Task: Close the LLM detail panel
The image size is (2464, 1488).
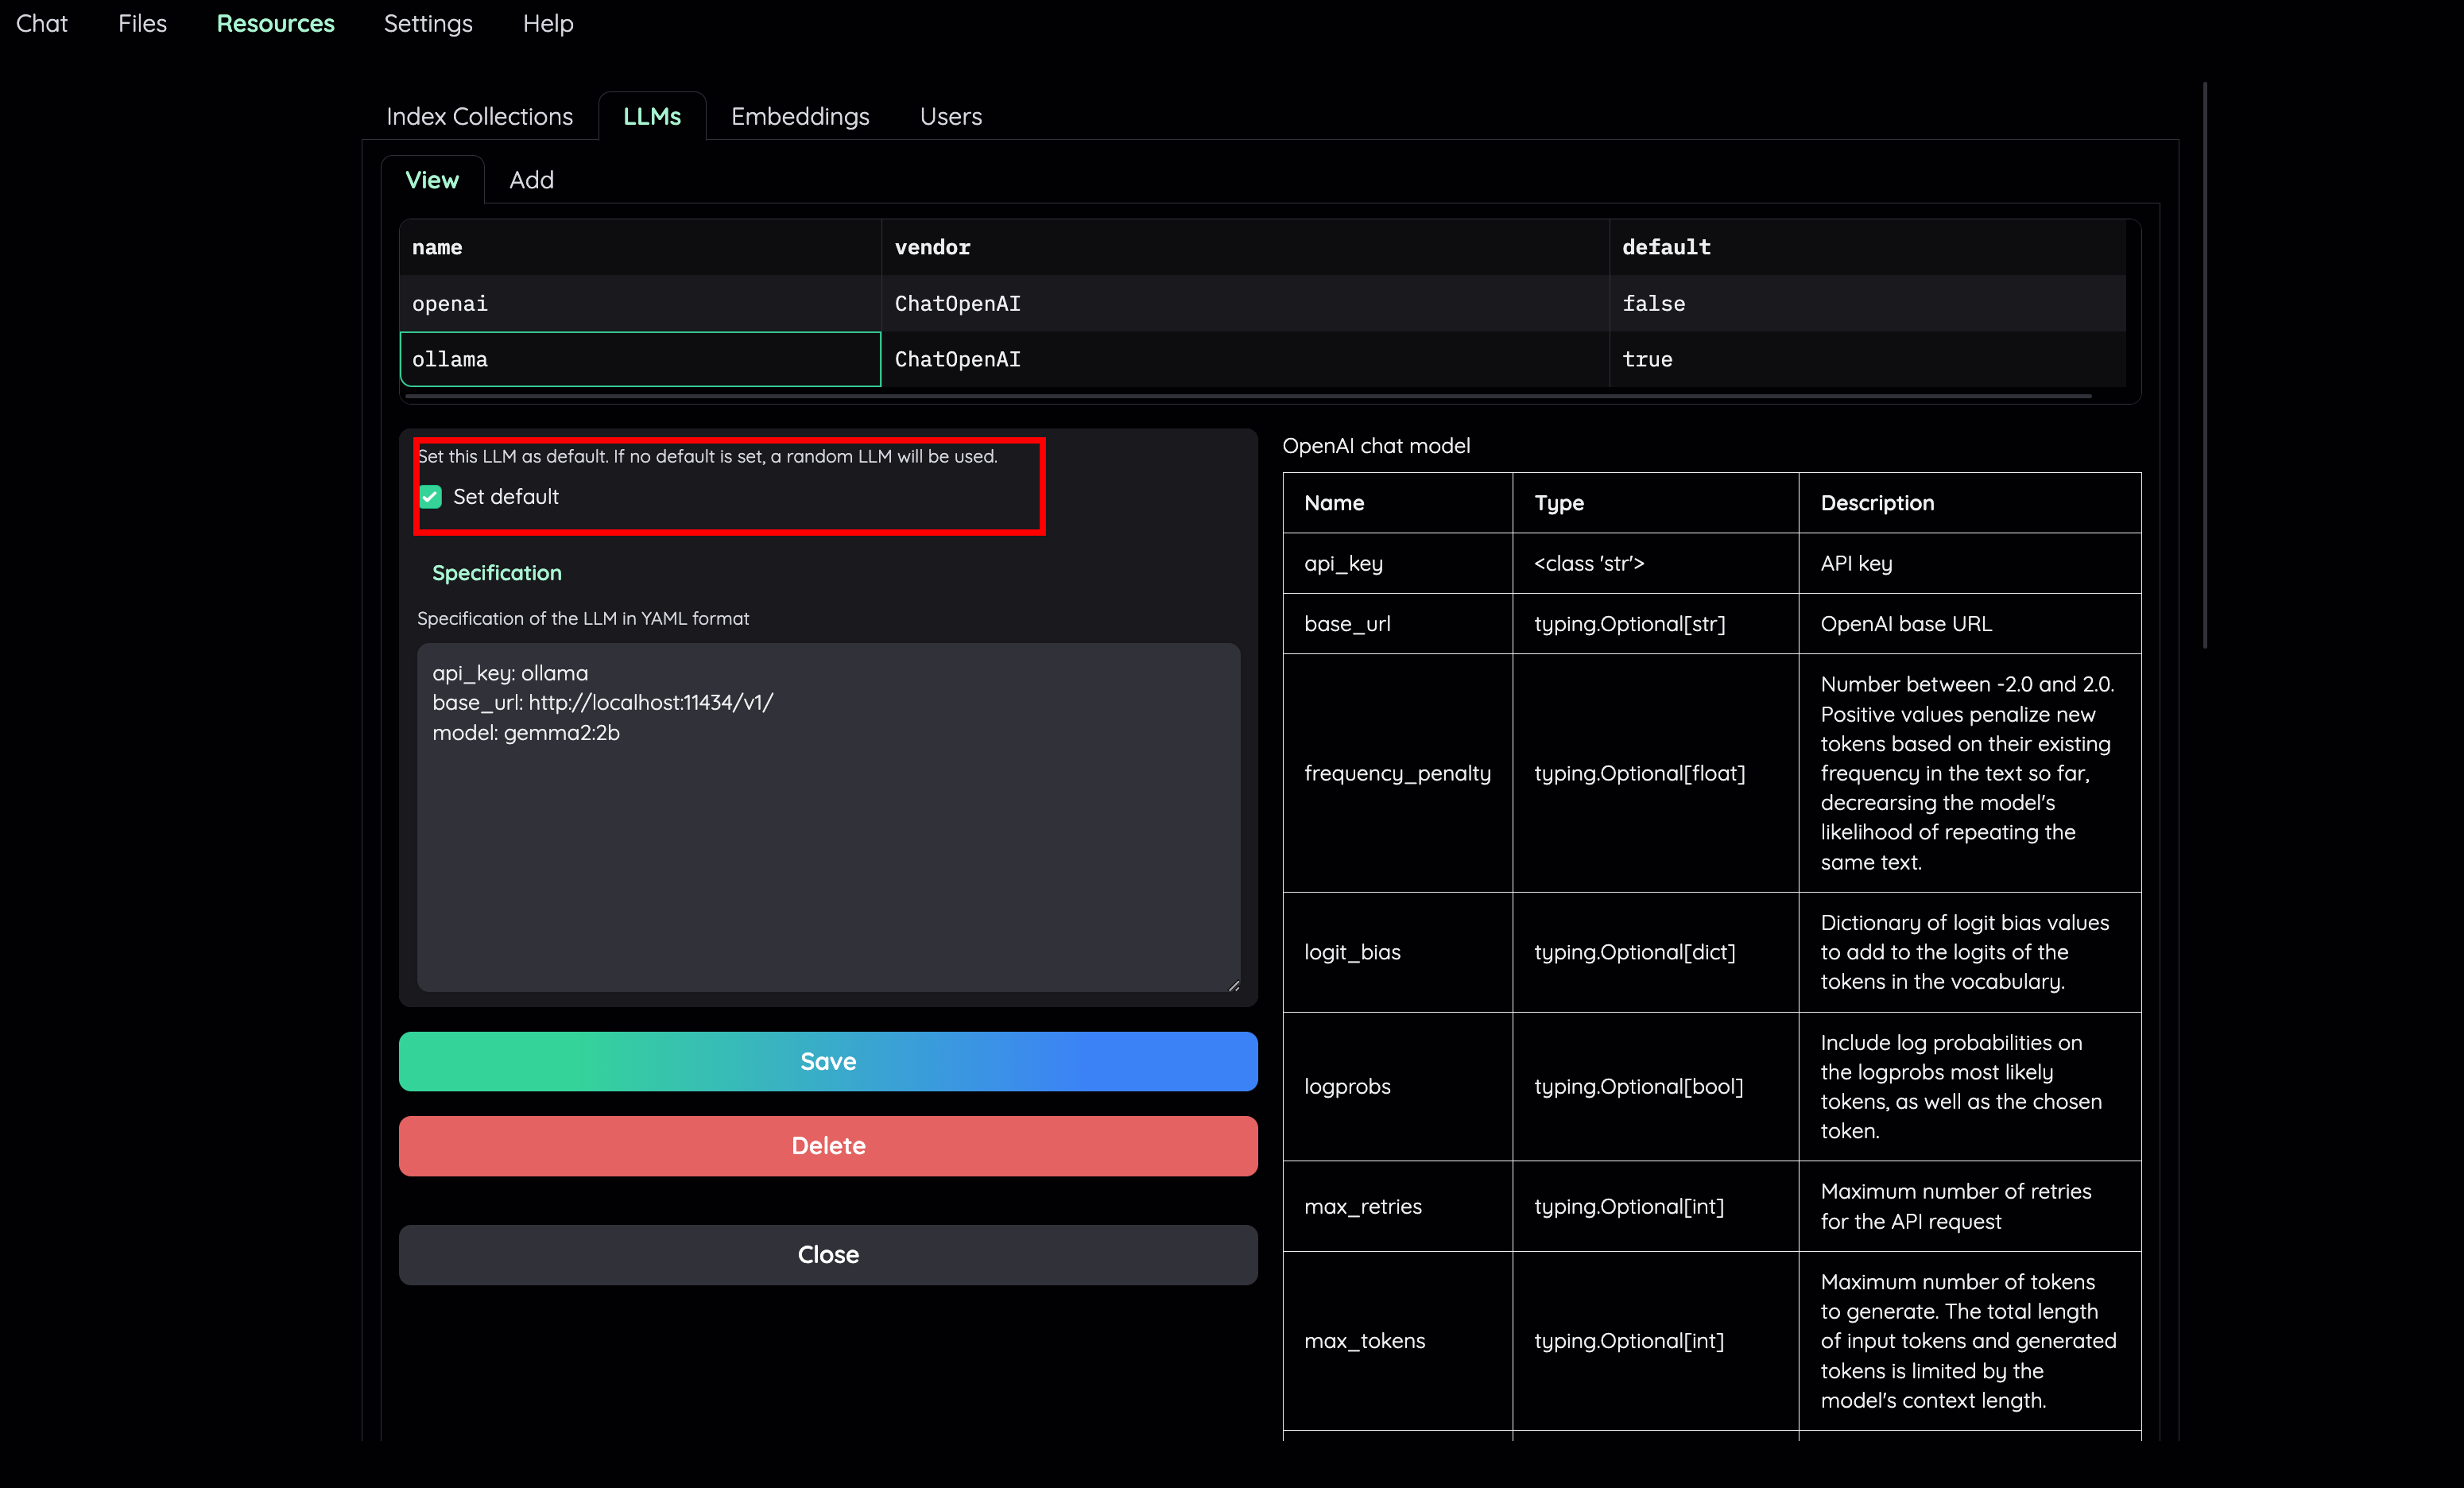Action: click(828, 1255)
